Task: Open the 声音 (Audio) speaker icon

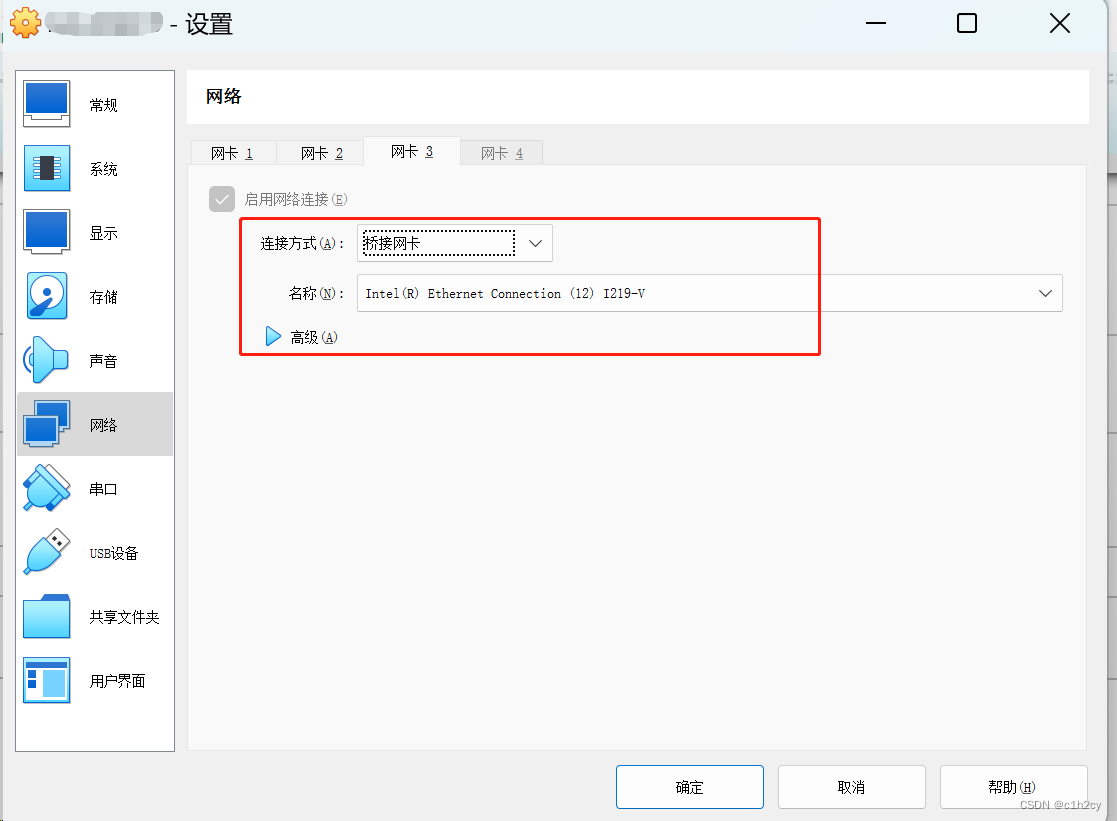Action: [46, 360]
